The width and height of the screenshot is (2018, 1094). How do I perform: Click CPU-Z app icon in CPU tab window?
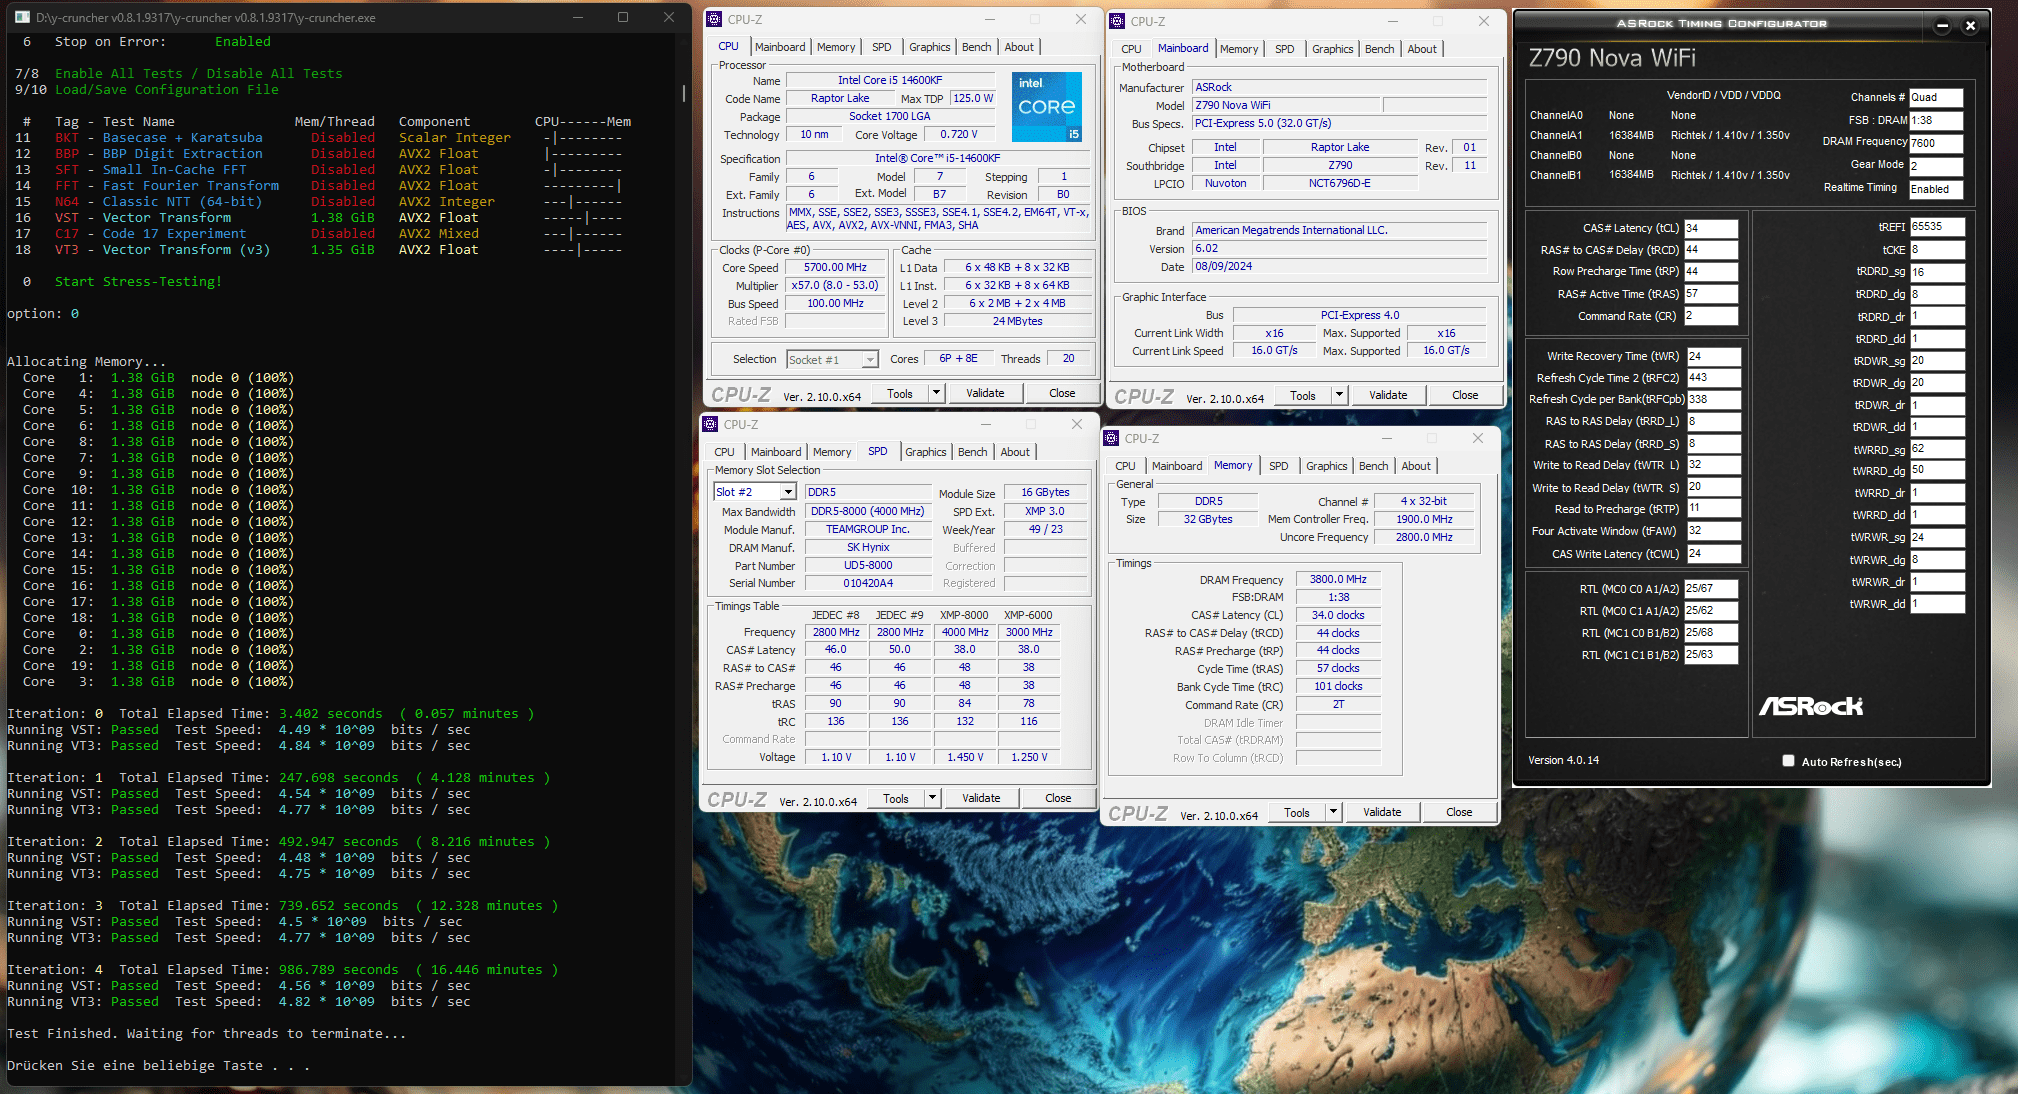pos(714,19)
